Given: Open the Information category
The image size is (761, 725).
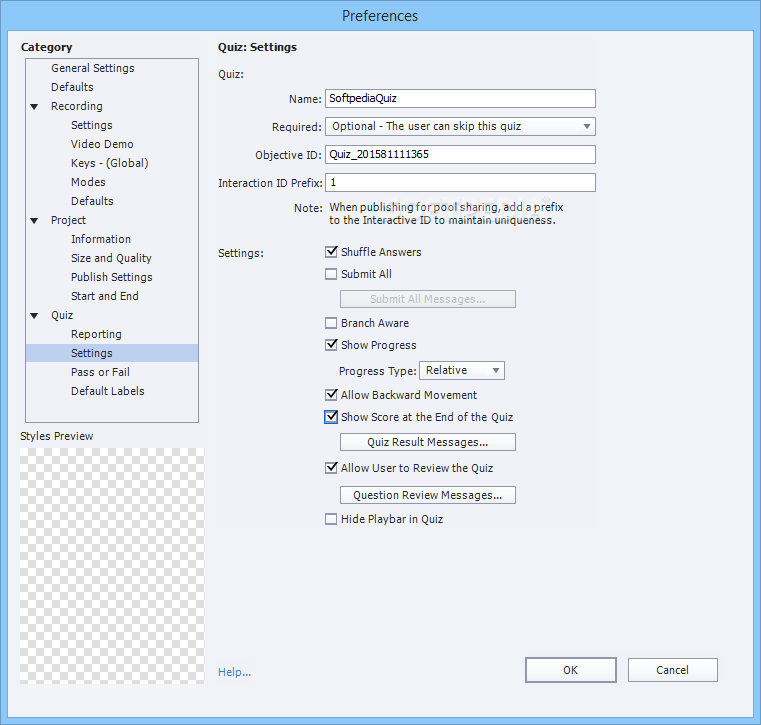Looking at the screenshot, I should coord(101,239).
